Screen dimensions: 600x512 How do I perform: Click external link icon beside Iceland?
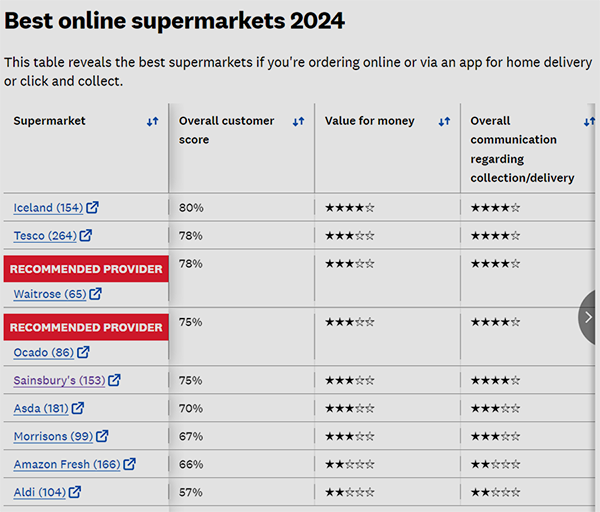(92, 207)
